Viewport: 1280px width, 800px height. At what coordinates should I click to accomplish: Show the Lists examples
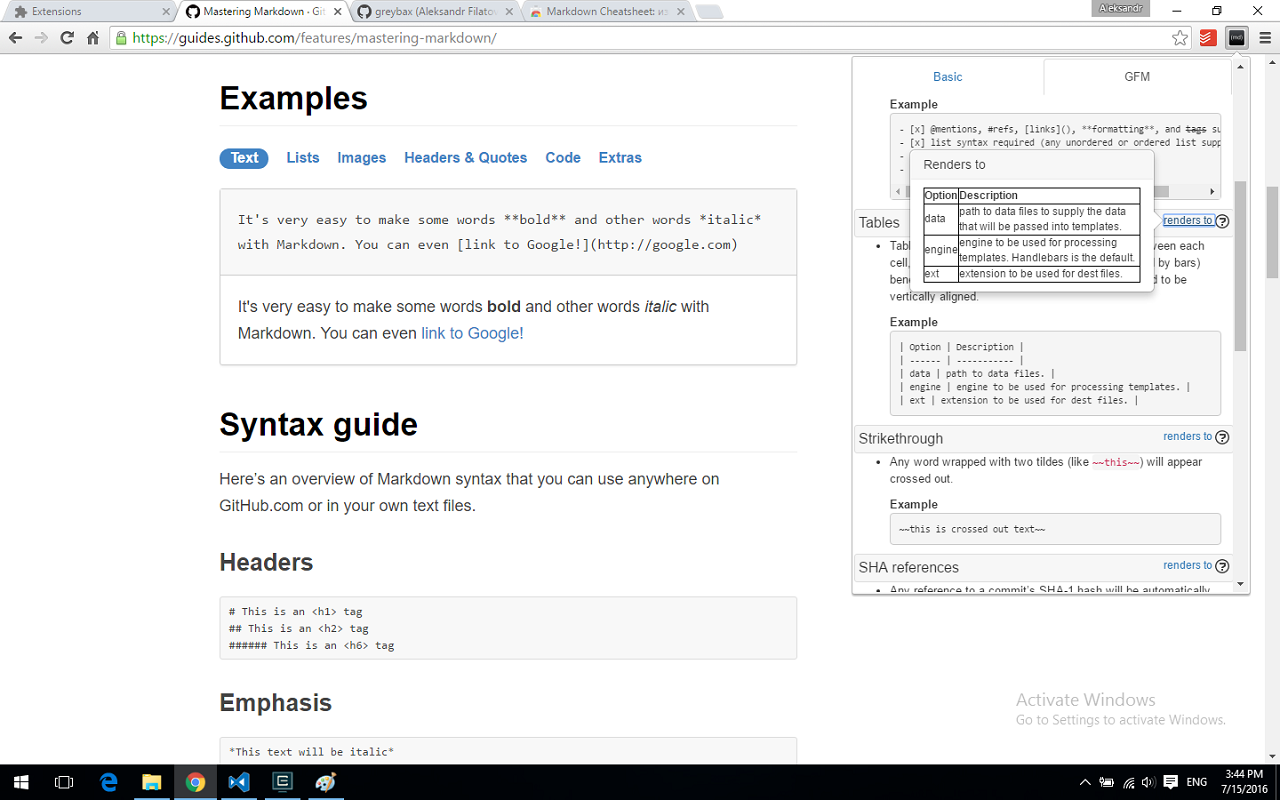(x=303, y=158)
